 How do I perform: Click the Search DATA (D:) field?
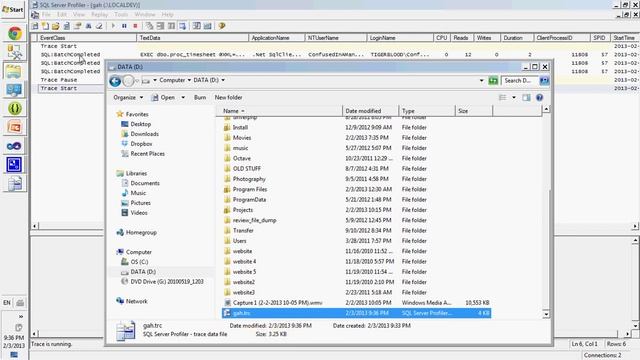click(x=520, y=81)
